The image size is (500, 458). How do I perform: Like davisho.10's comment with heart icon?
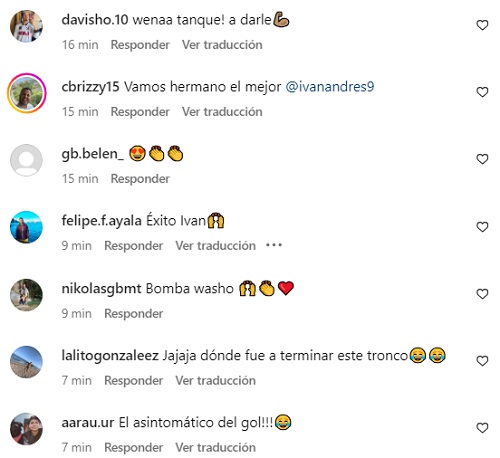(482, 25)
